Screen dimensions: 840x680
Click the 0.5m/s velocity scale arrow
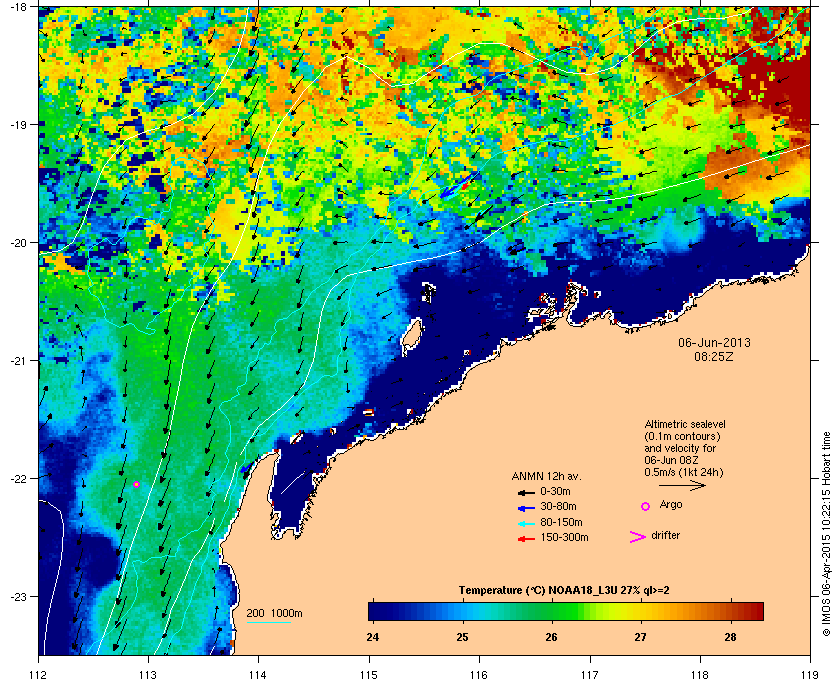(682, 485)
